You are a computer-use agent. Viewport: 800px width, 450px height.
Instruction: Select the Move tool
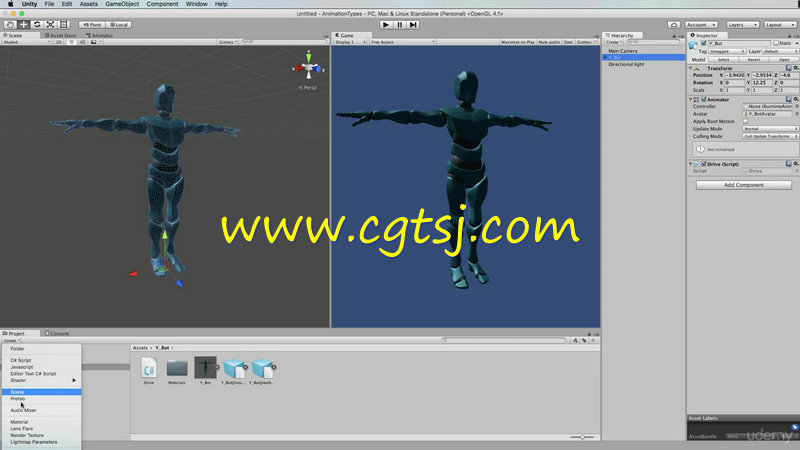(x=23, y=24)
